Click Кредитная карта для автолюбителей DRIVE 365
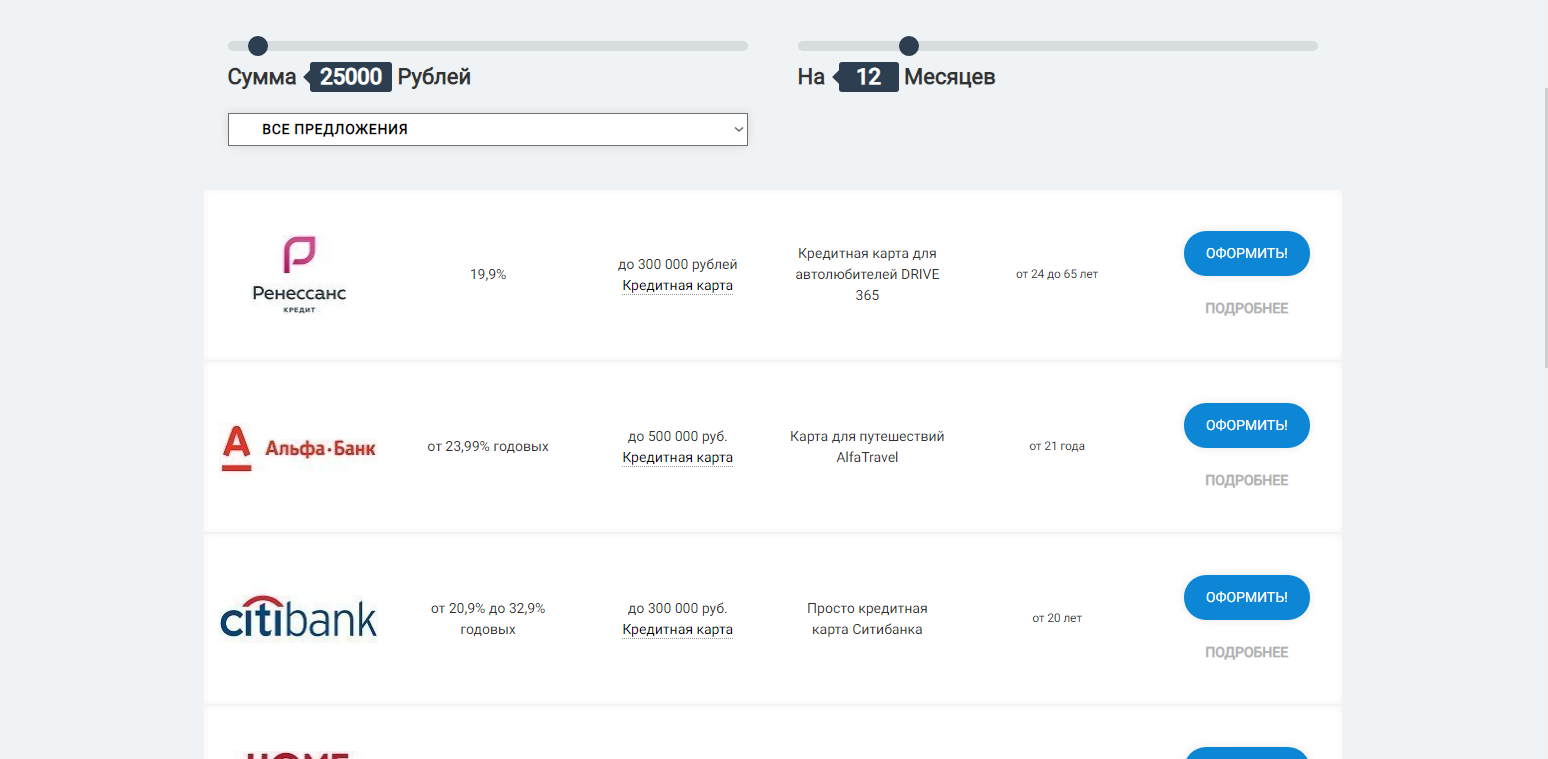Image resolution: width=1548 pixels, height=759 pixels. click(867, 275)
